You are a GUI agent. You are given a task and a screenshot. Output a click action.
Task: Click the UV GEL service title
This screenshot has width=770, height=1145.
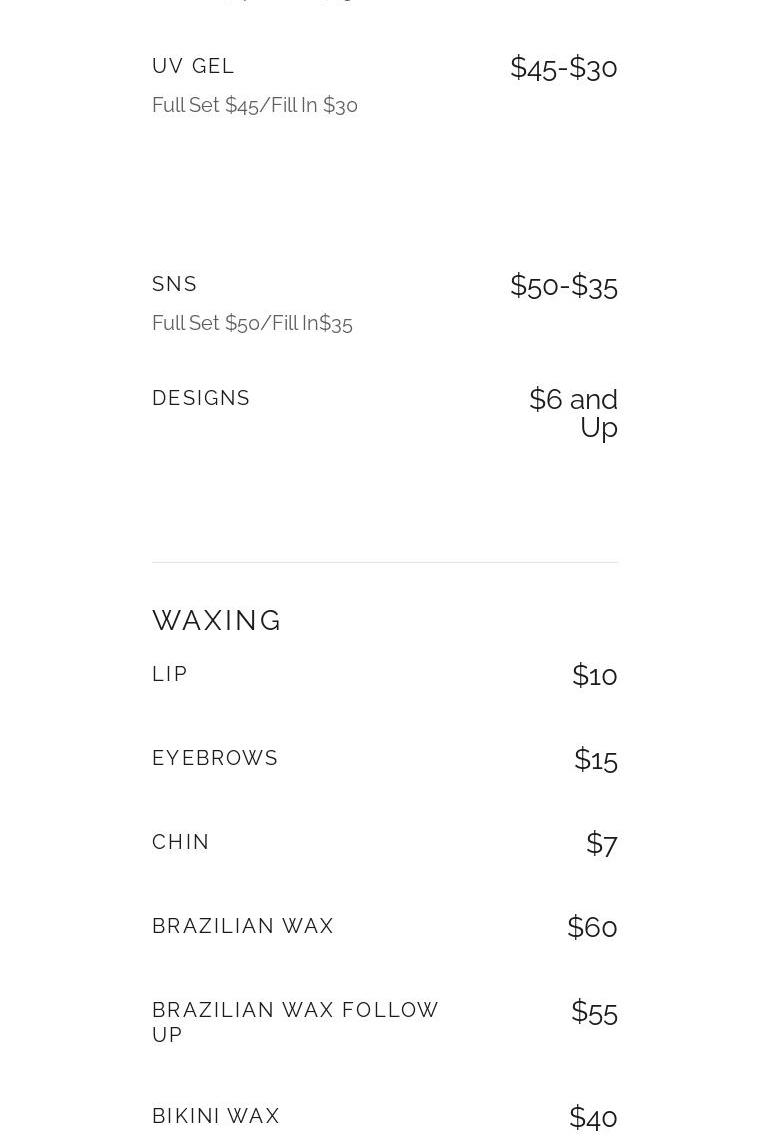tap(193, 66)
